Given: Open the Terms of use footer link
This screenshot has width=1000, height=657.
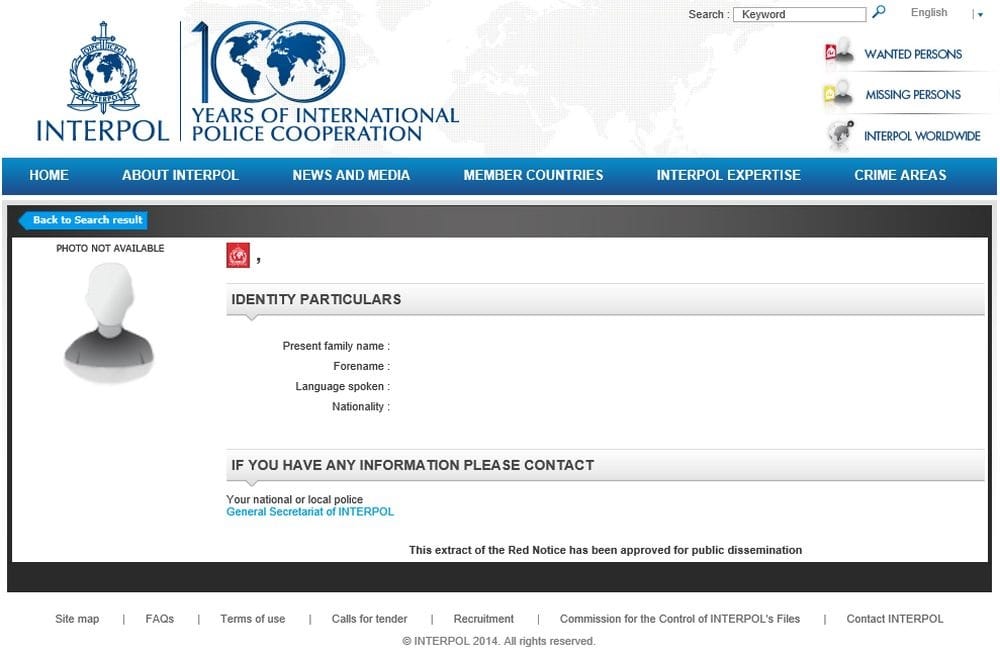Looking at the screenshot, I should (253, 619).
